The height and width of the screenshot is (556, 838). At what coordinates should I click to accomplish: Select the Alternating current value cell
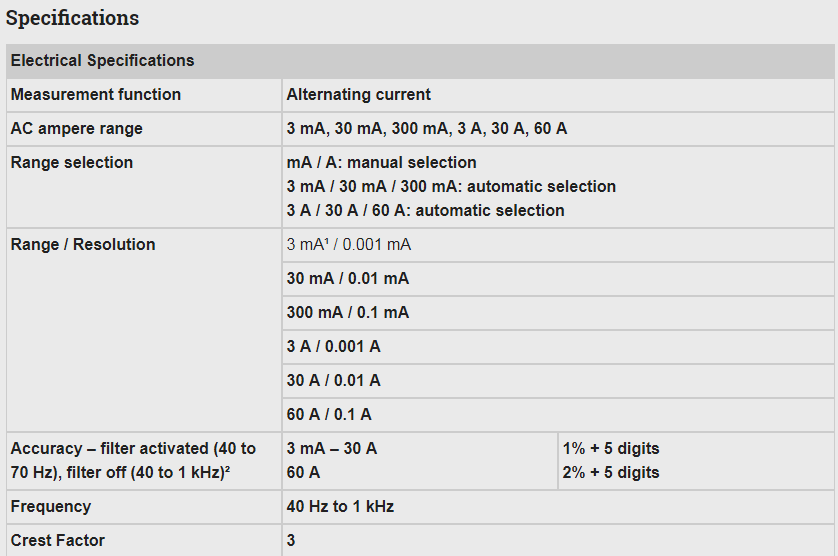pos(358,94)
